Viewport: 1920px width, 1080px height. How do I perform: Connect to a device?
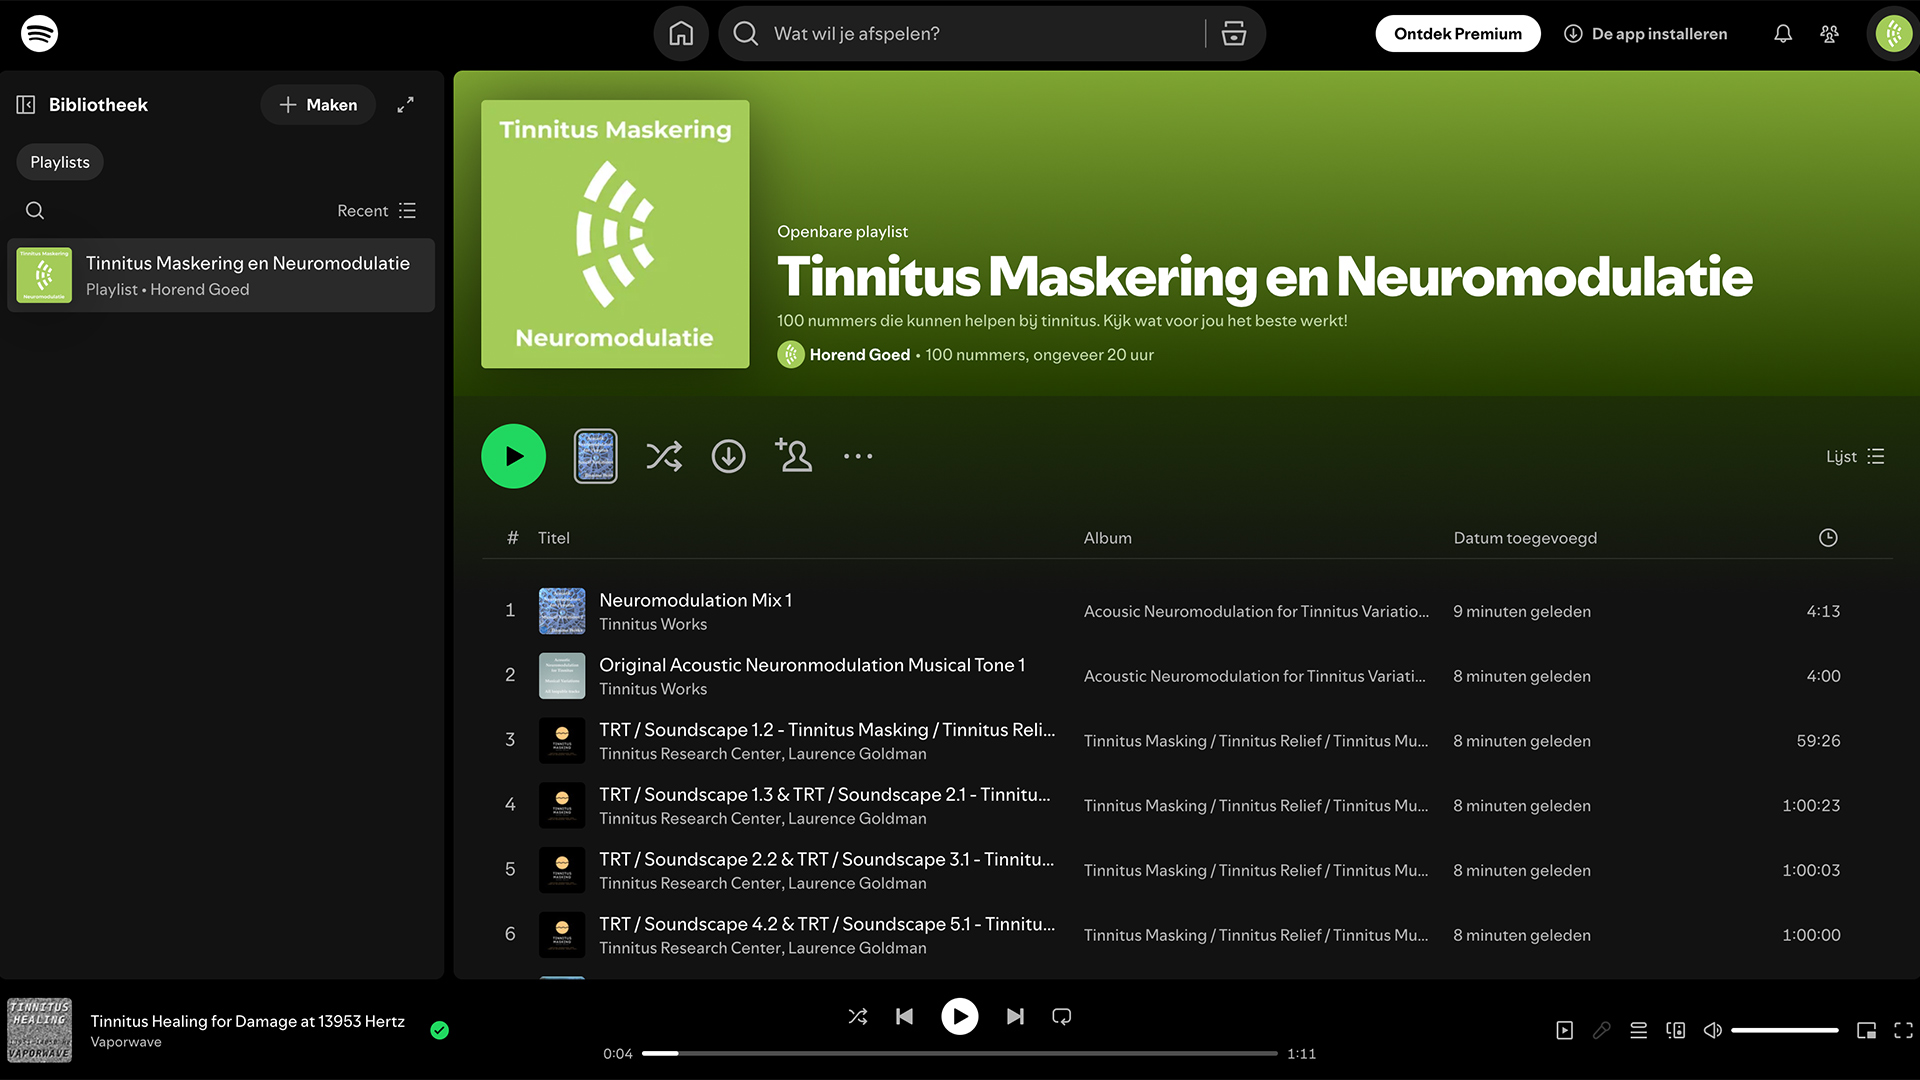click(1675, 1030)
